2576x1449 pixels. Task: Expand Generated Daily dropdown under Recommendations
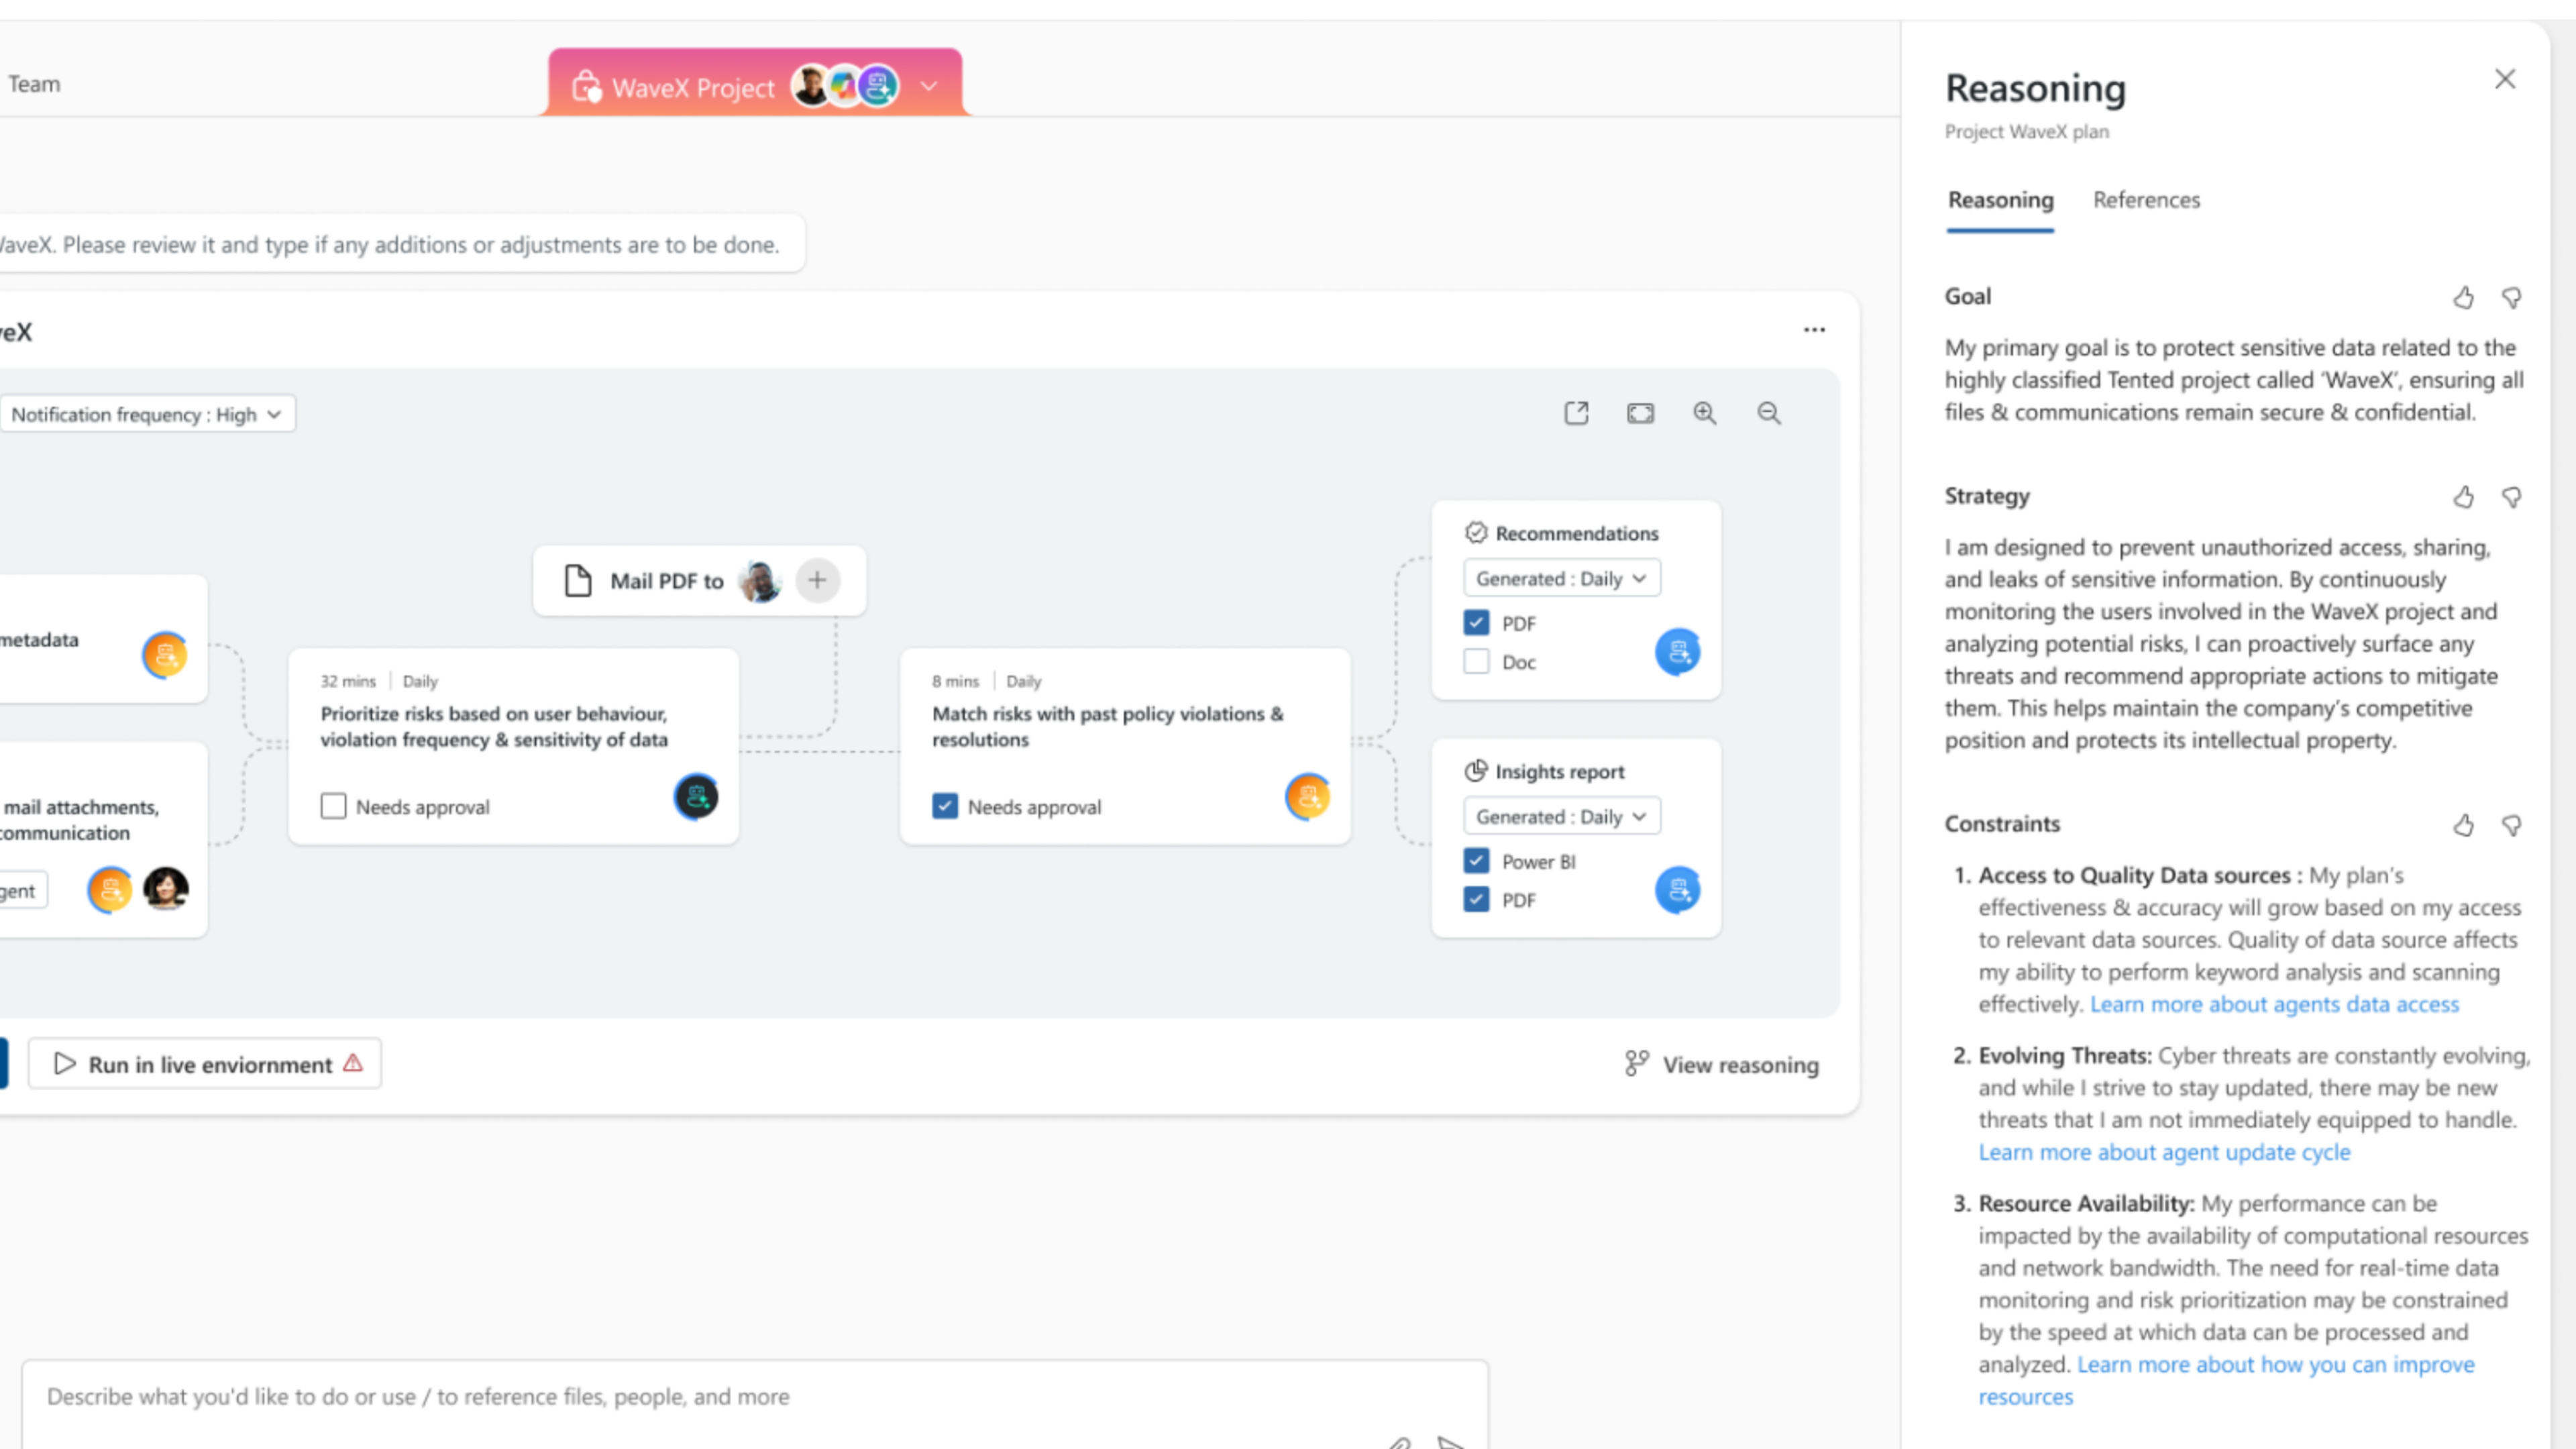click(x=1561, y=578)
